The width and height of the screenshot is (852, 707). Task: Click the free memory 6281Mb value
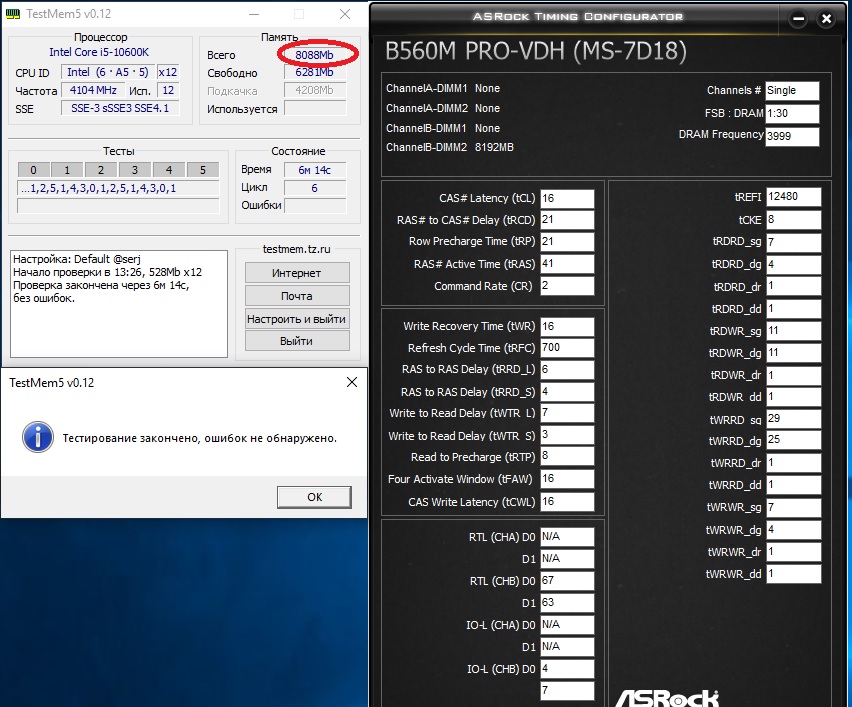click(315, 72)
